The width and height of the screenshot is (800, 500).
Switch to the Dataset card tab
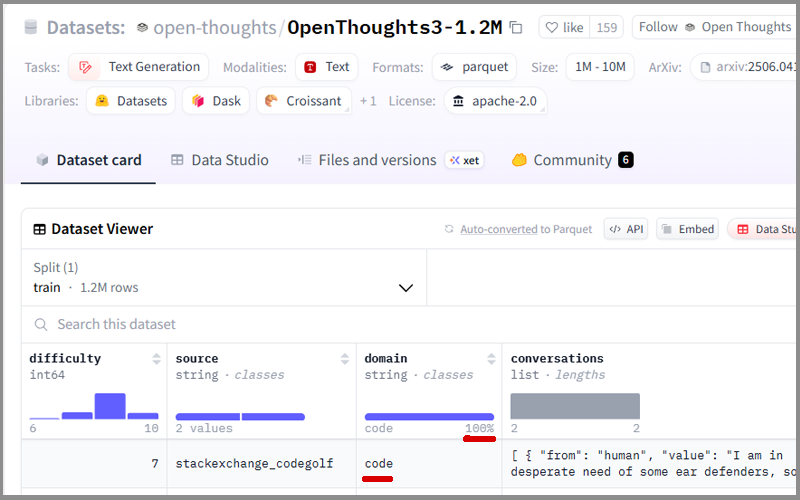point(88,160)
